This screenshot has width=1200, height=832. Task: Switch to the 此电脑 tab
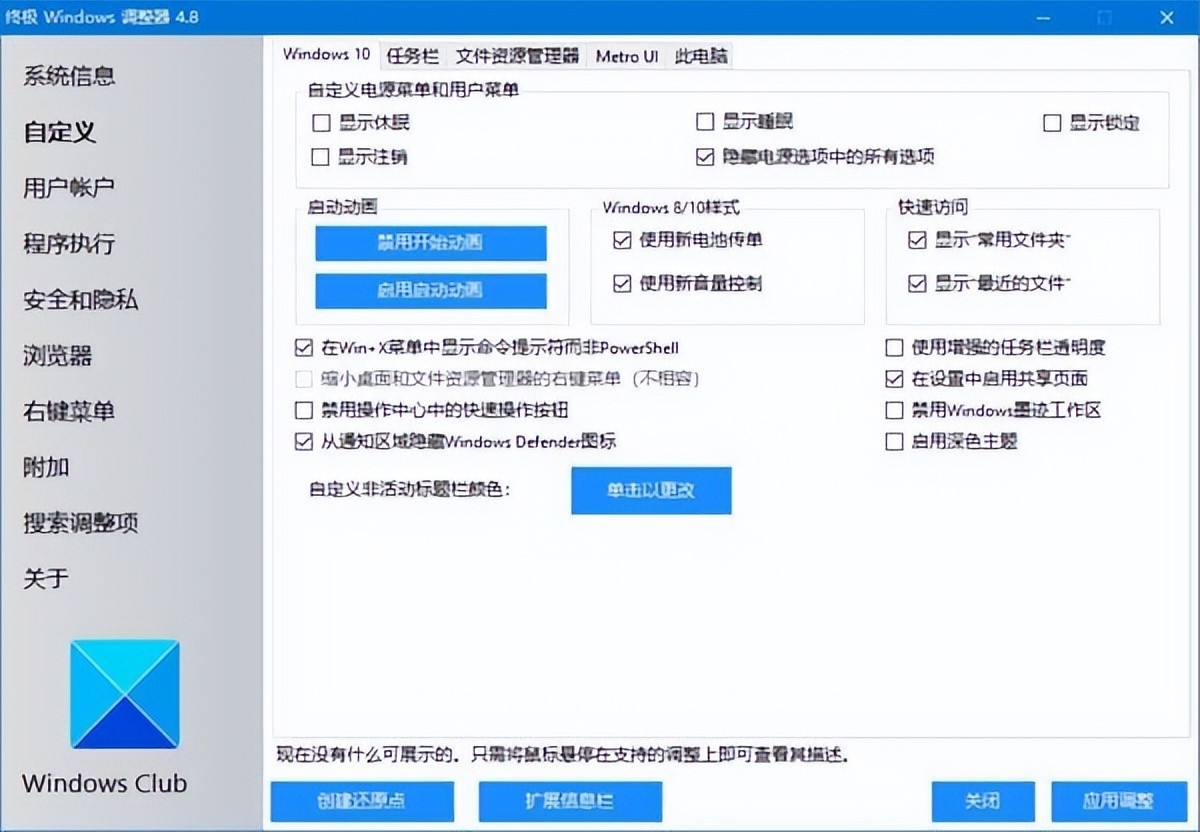click(701, 56)
